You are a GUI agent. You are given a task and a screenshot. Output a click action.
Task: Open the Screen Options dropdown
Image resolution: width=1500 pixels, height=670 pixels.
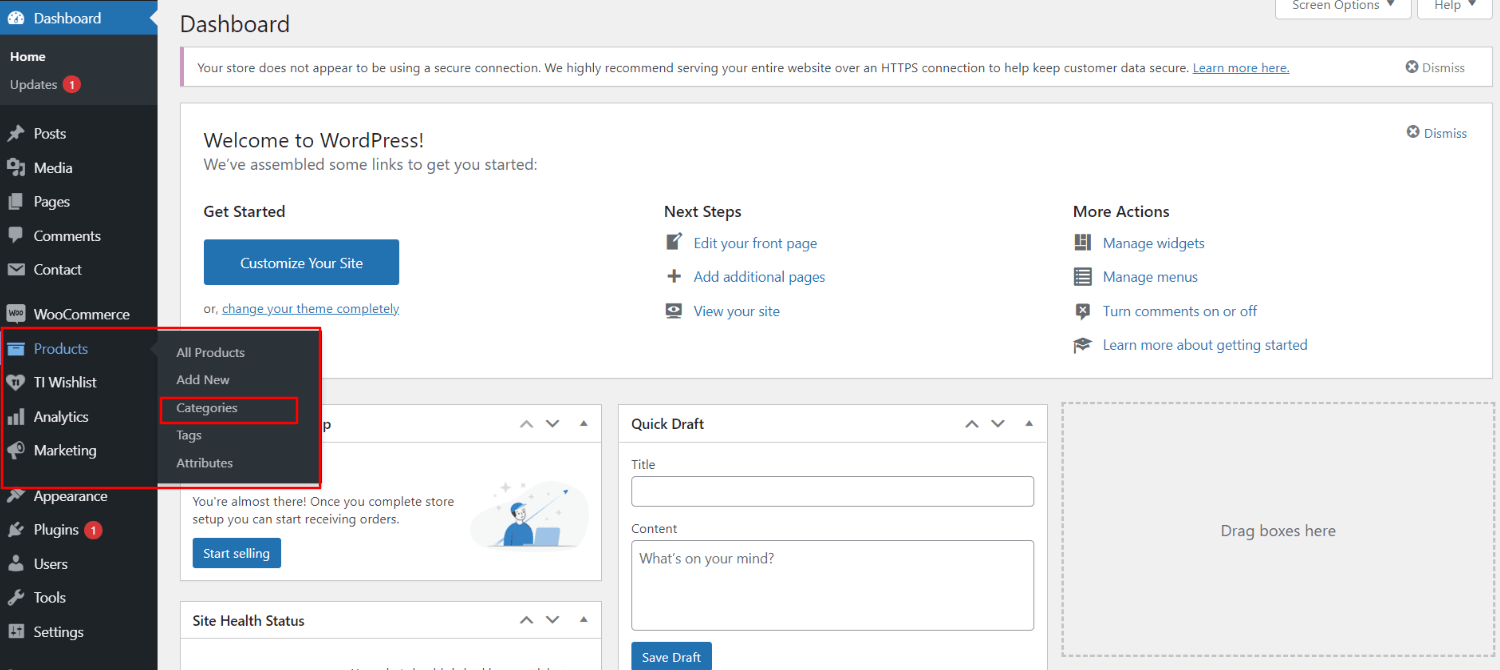(x=1342, y=7)
